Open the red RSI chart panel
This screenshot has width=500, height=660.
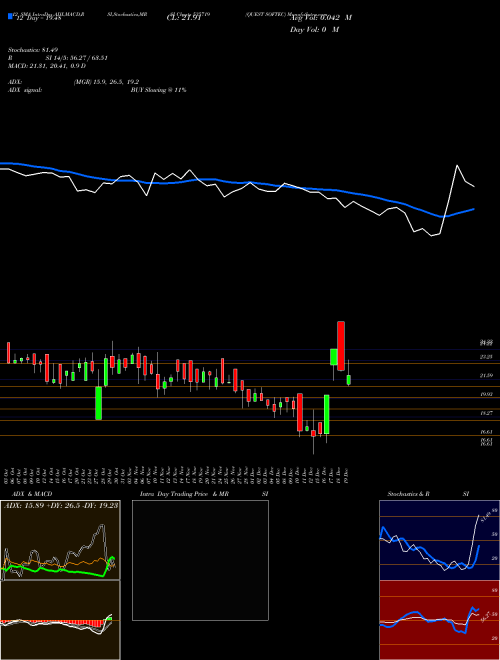tap(439, 620)
